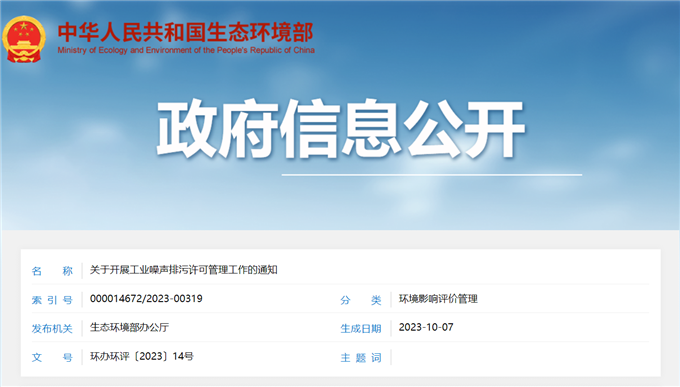Select the document title 关于开展工业噪声排污许可管理工作的通知
Screen dimensions: 680x387
coord(183,270)
